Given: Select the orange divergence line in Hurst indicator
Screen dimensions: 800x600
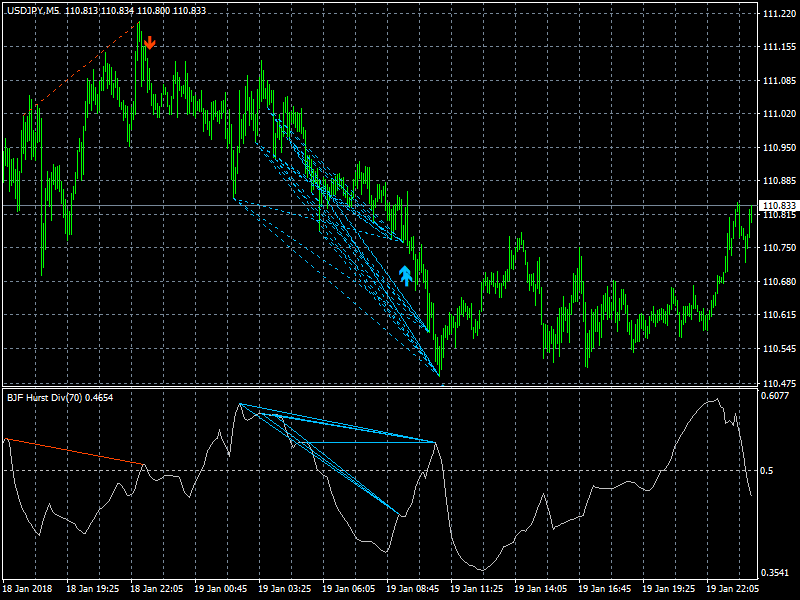Looking at the screenshot, I should coord(74,451).
